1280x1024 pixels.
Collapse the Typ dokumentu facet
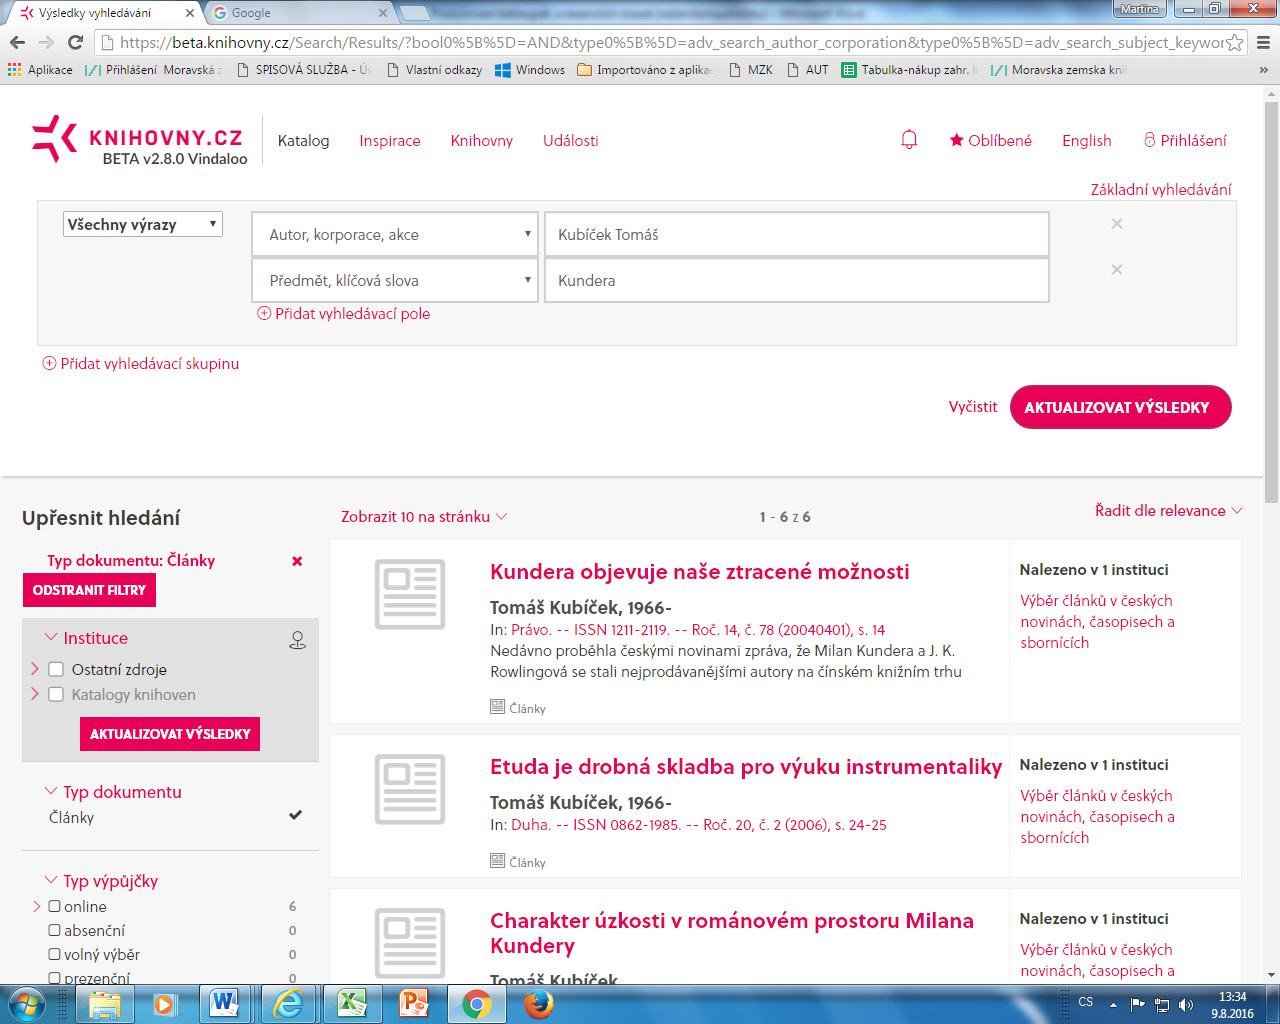(x=113, y=792)
